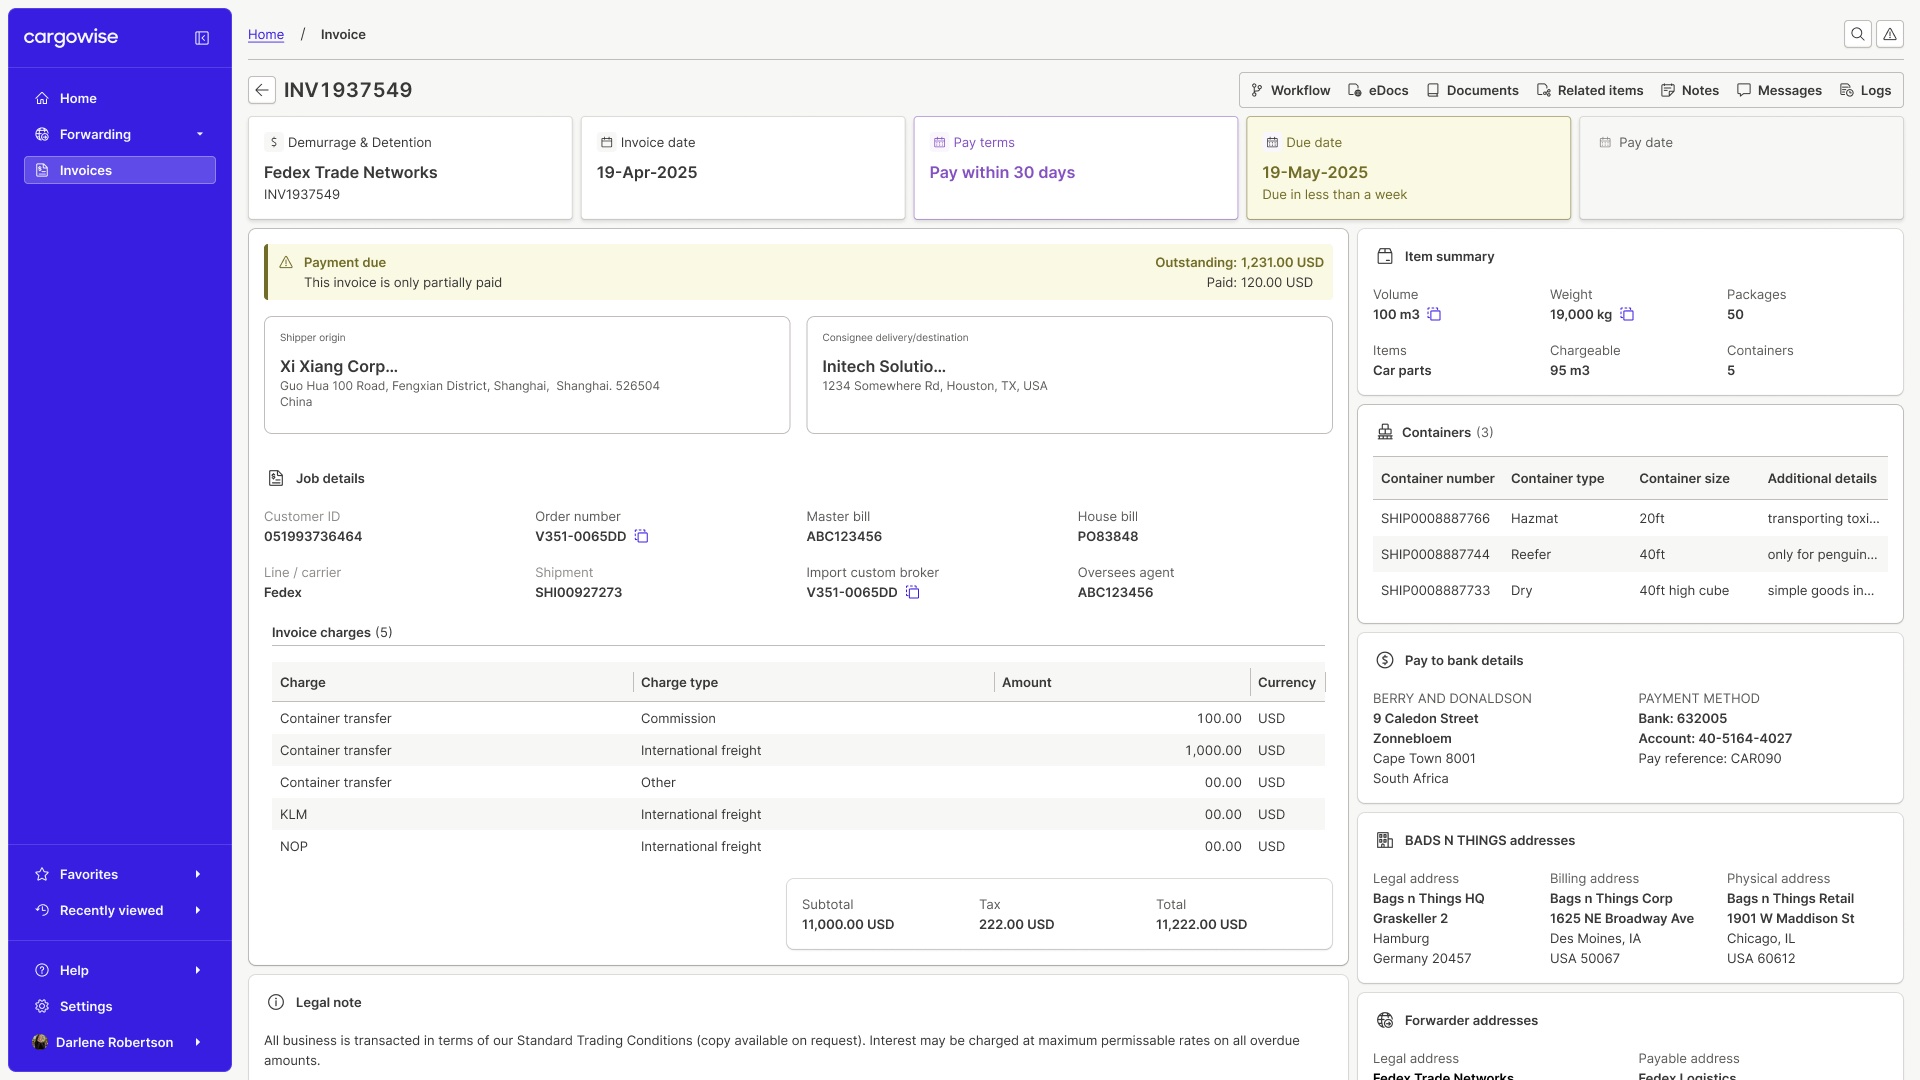Open the alerts warning icon

click(x=1890, y=34)
